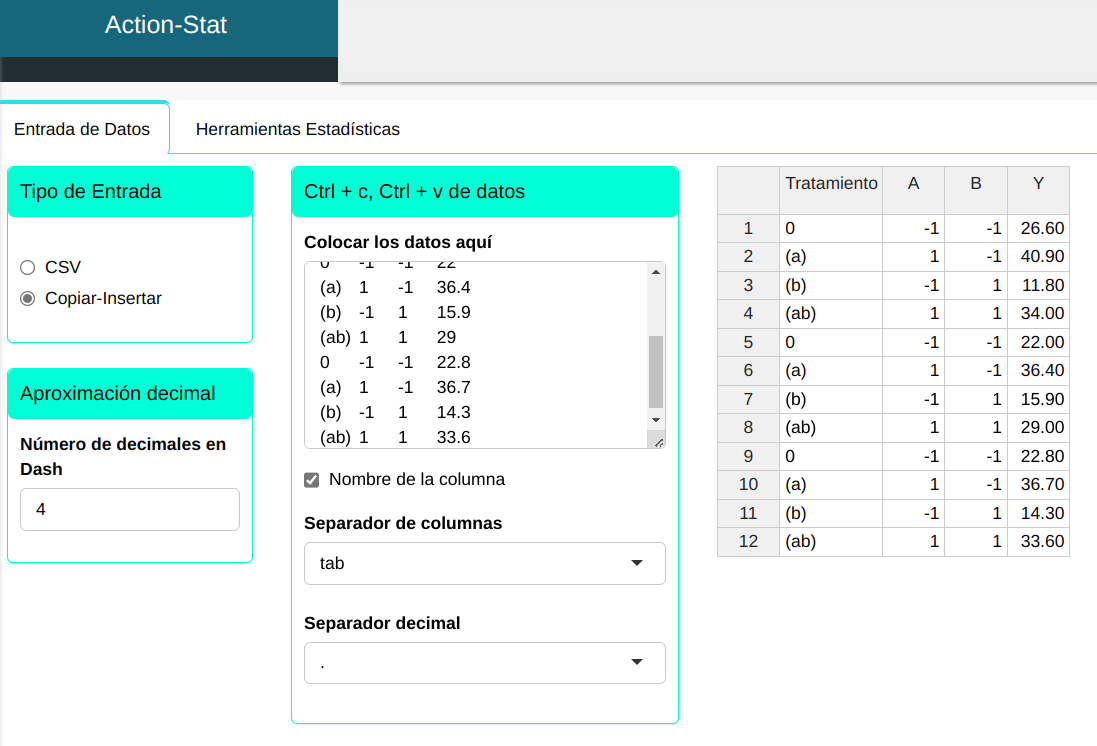Screen dimensions: 1097x746
Task: Click the Y column header
Action: 1038,184
